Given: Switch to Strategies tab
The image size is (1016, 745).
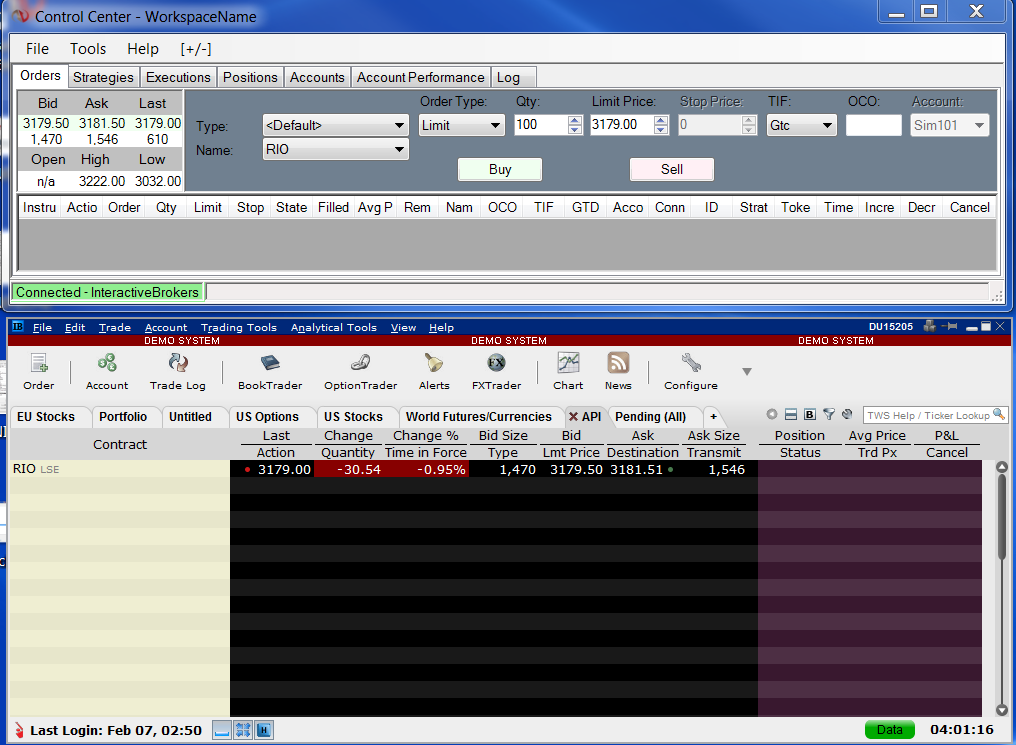Looking at the screenshot, I should point(103,77).
